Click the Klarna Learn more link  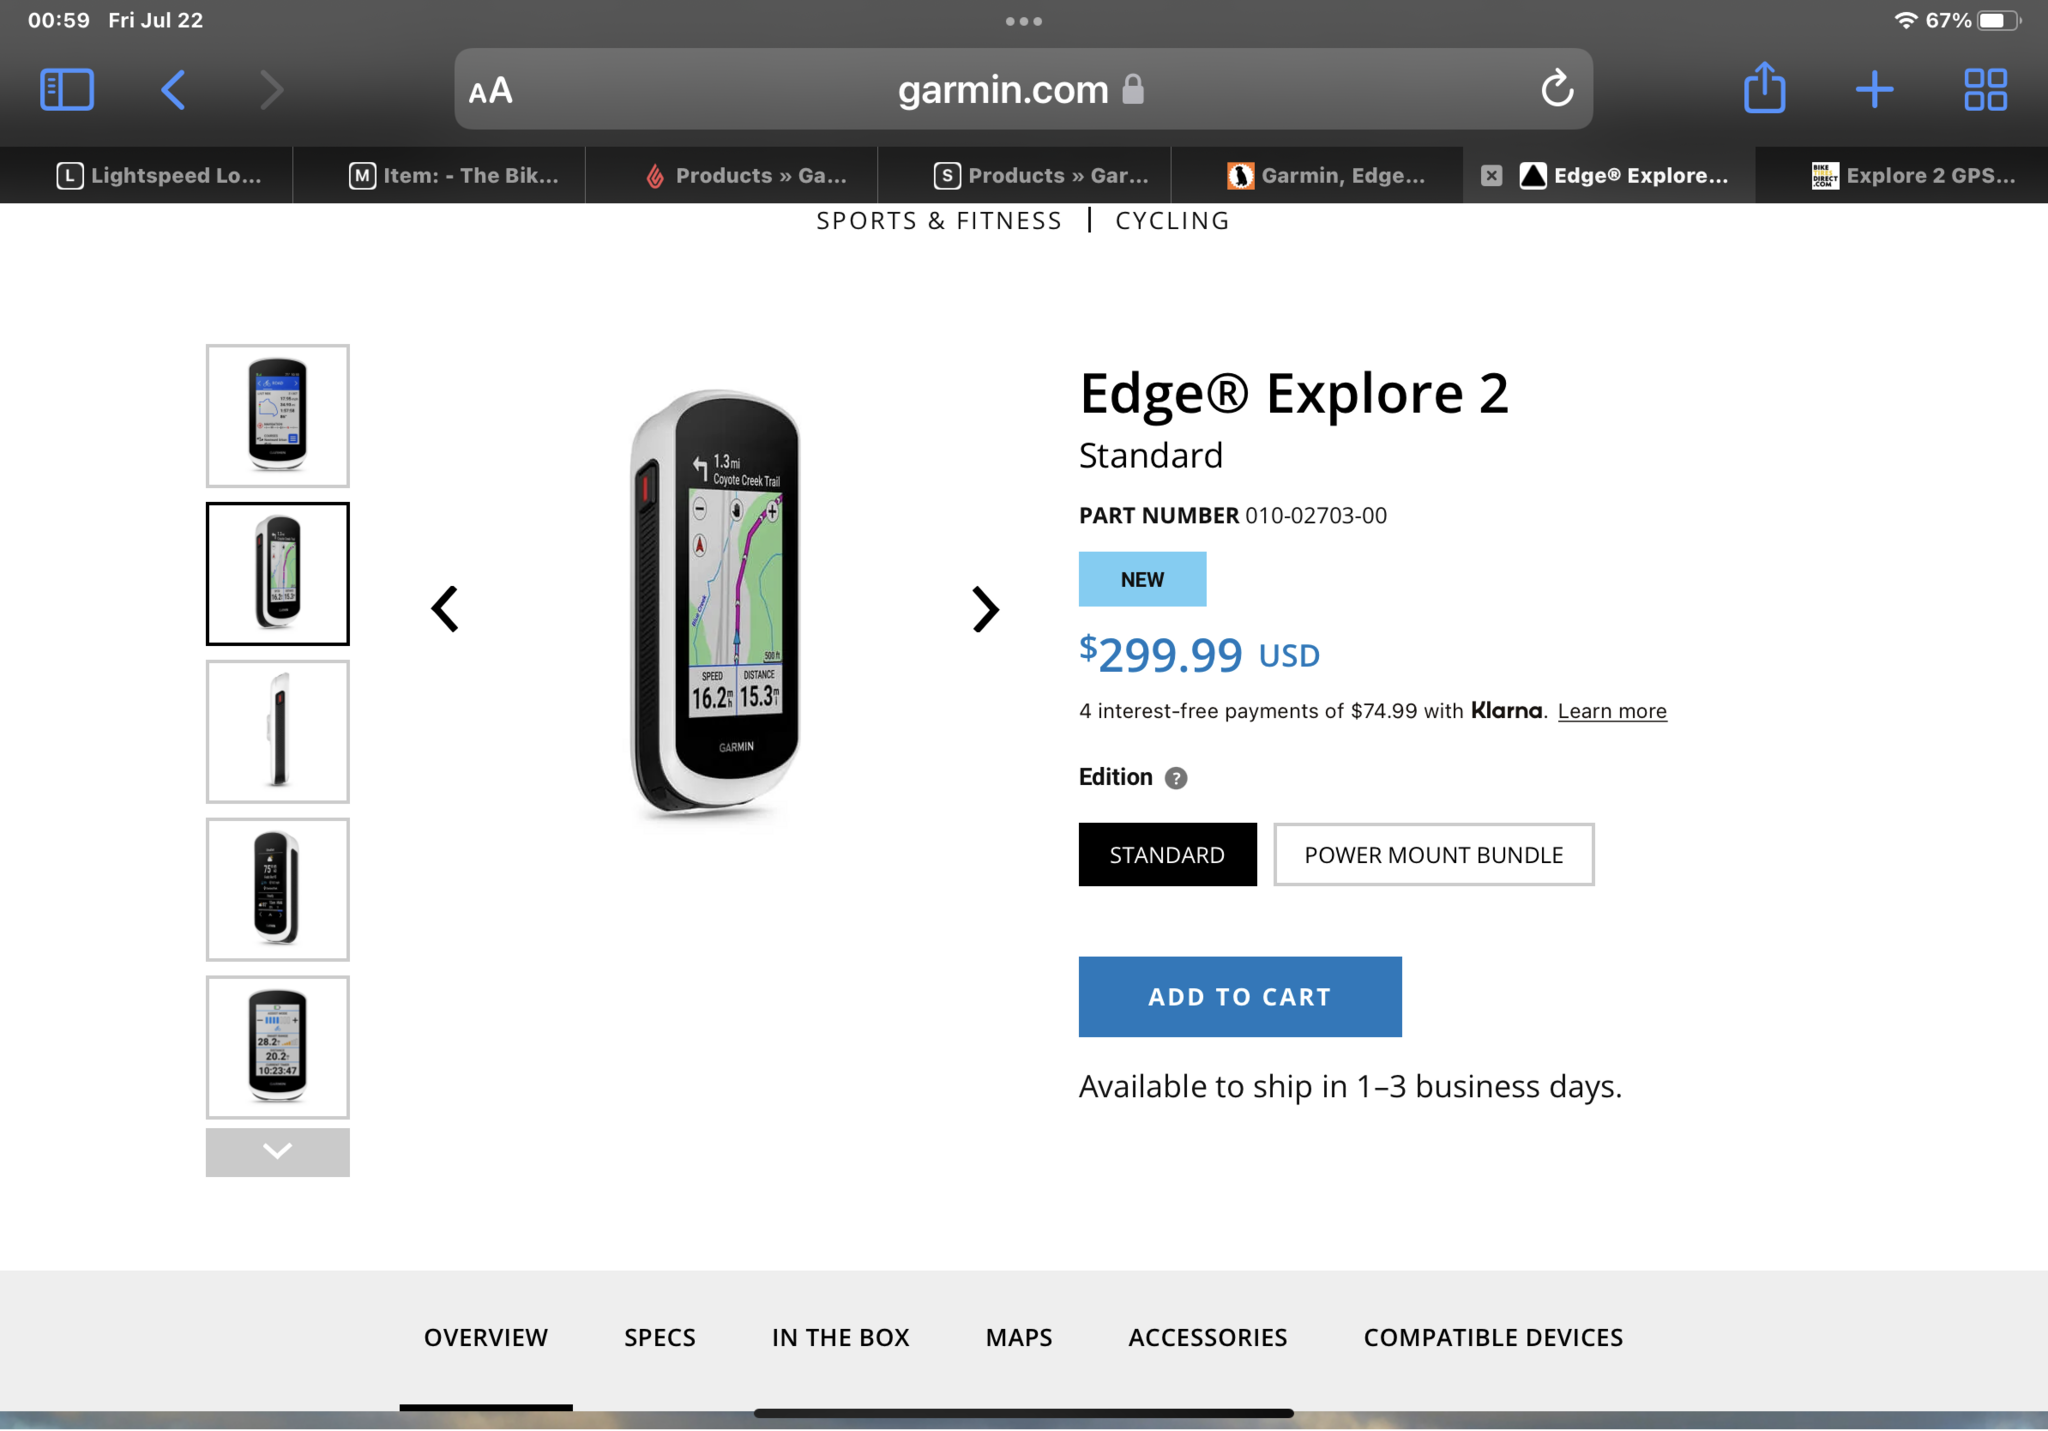point(1612,711)
